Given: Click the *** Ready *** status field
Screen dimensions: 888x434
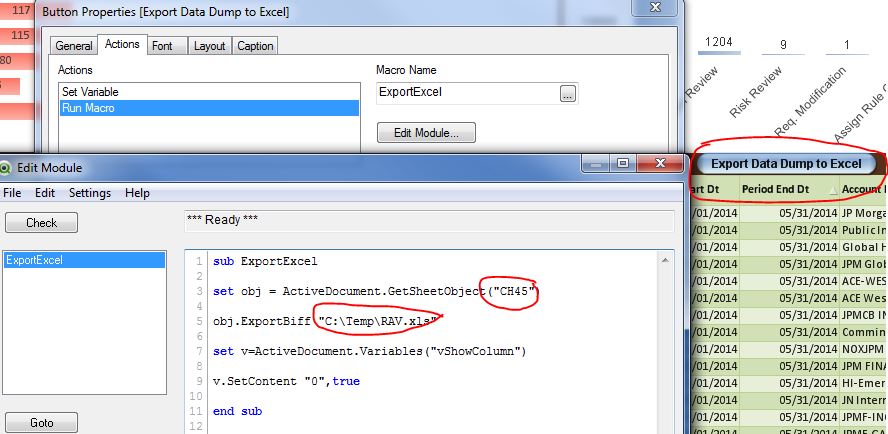Looking at the screenshot, I should [x=429, y=221].
